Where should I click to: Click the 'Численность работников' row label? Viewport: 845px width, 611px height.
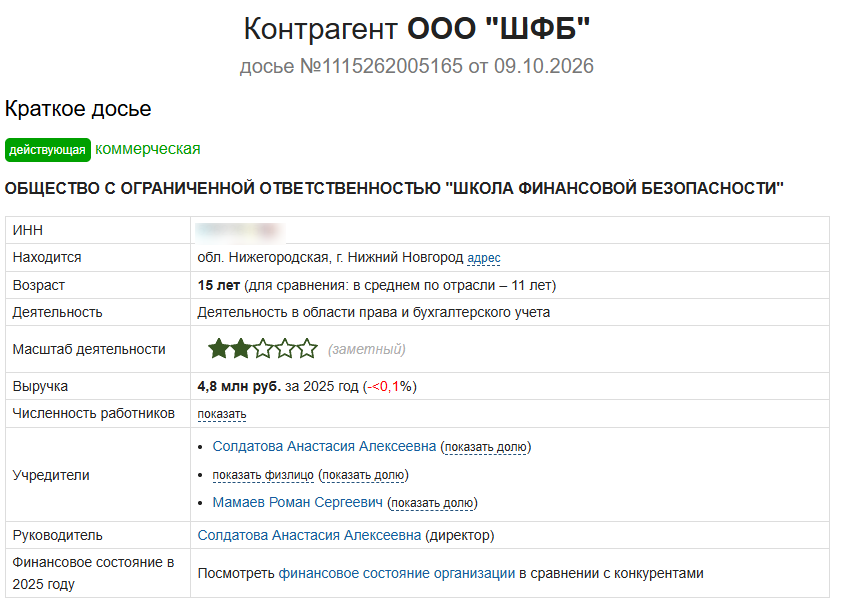(x=93, y=414)
